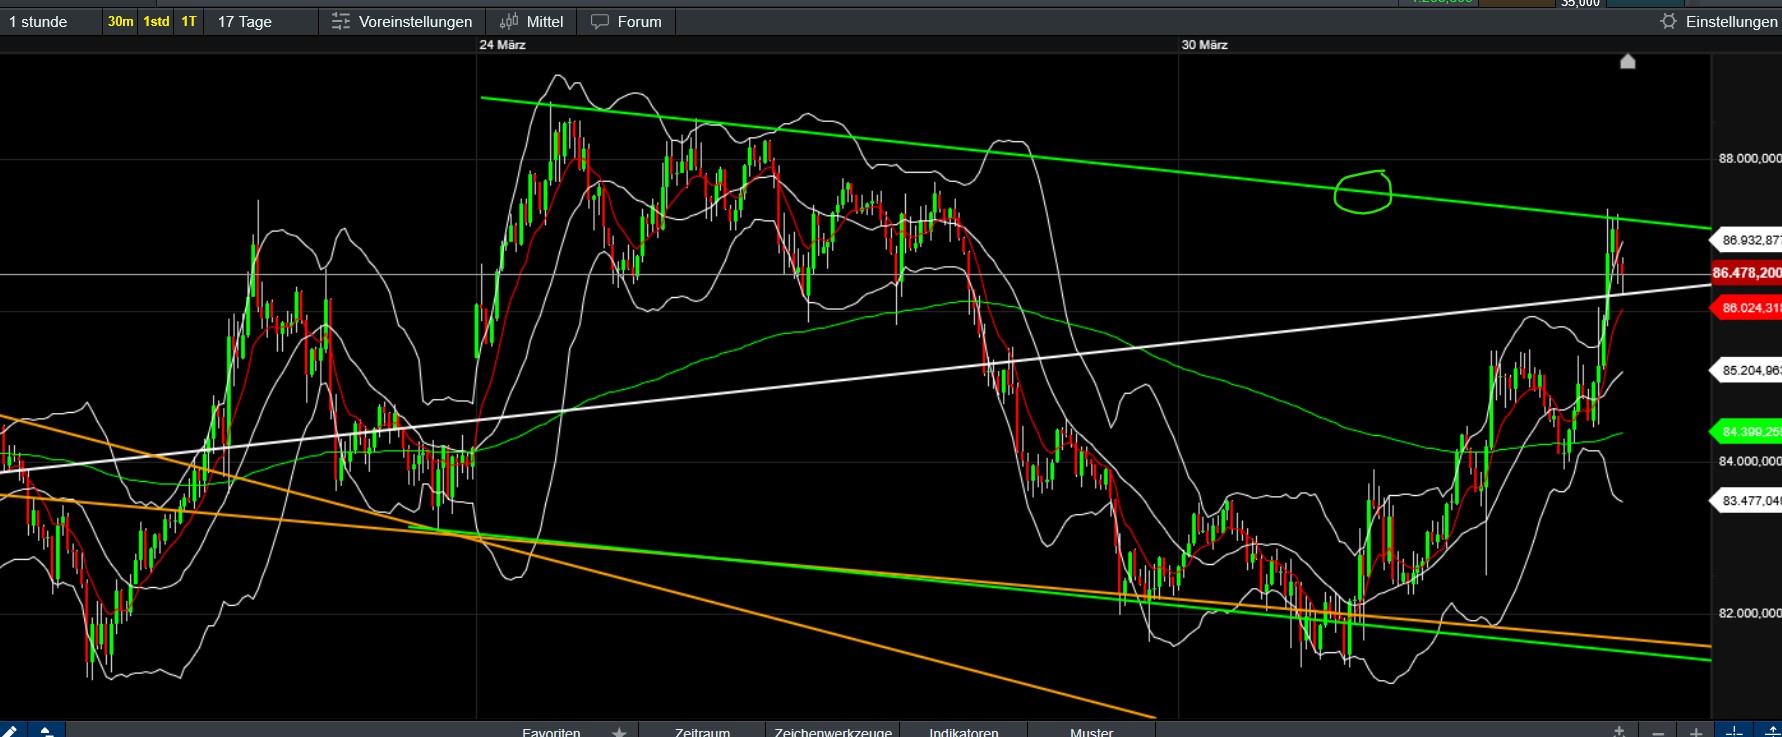Click the up-arrow icon next to the pencil
The image size is (1782, 737).
(46, 730)
